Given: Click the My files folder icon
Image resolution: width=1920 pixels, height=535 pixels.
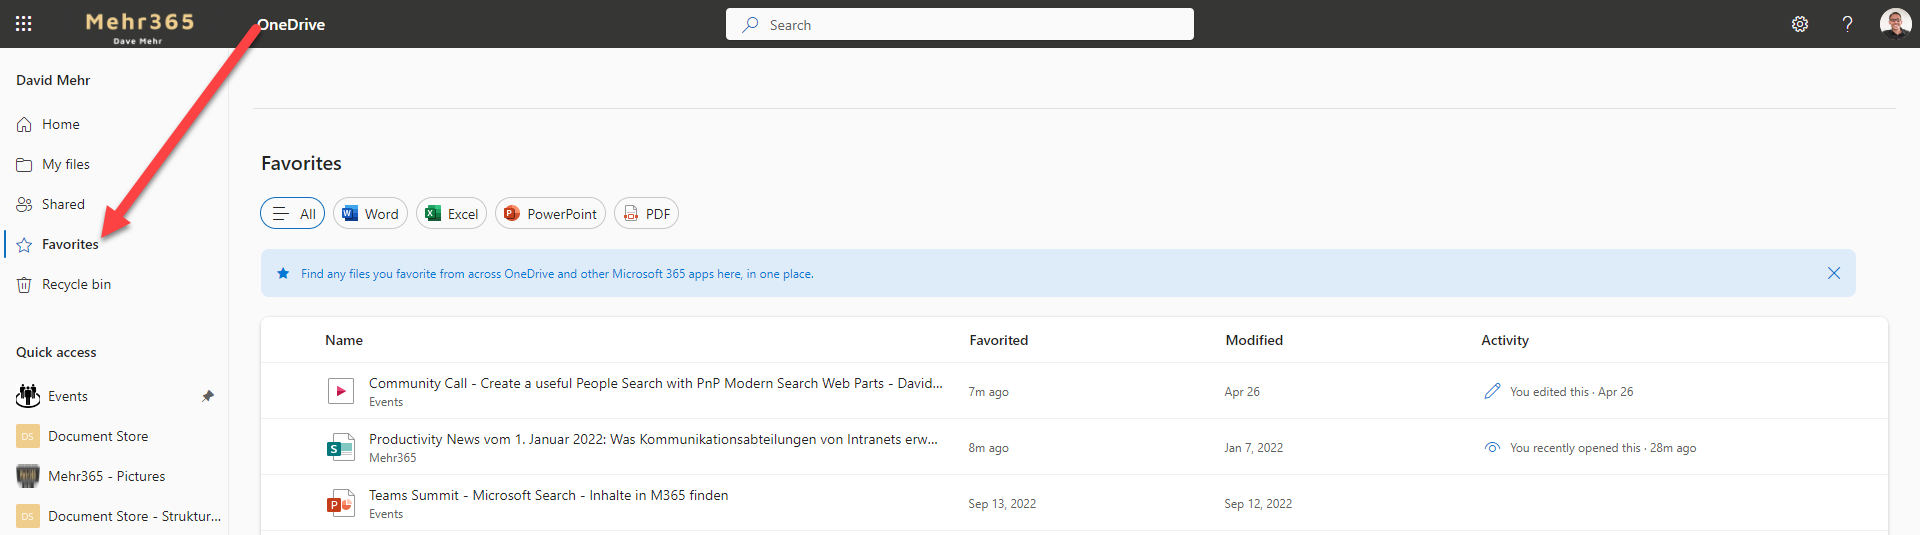Looking at the screenshot, I should click(24, 165).
